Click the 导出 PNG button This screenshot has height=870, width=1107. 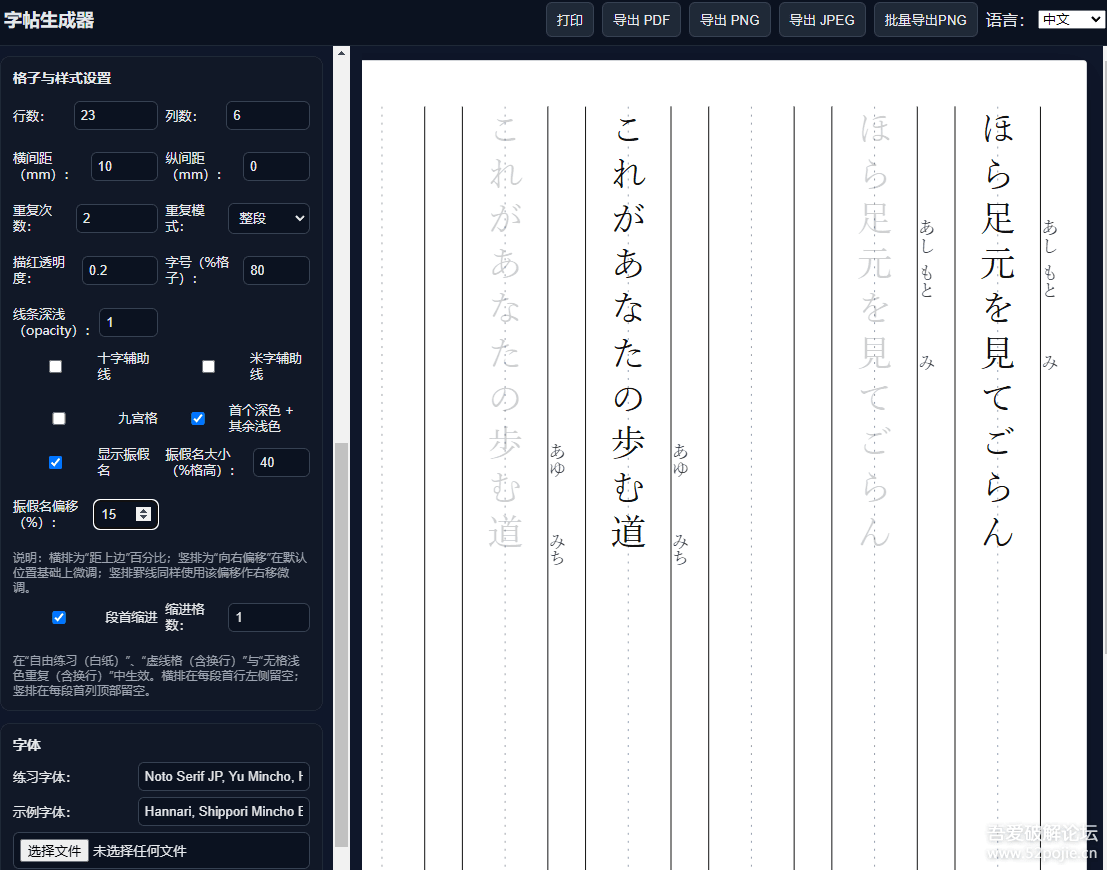pos(729,20)
